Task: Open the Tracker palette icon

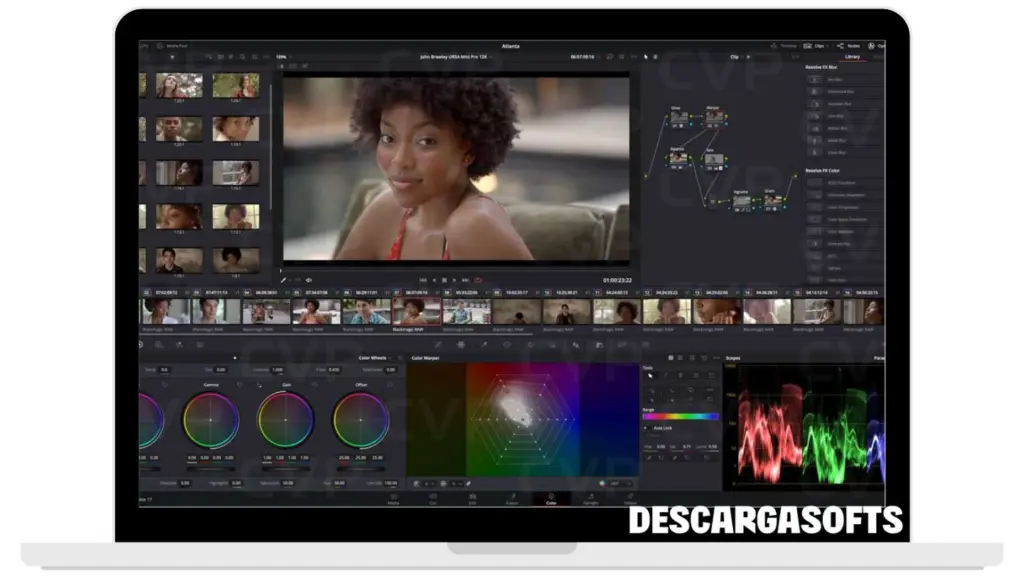Action: pos(530,345)
